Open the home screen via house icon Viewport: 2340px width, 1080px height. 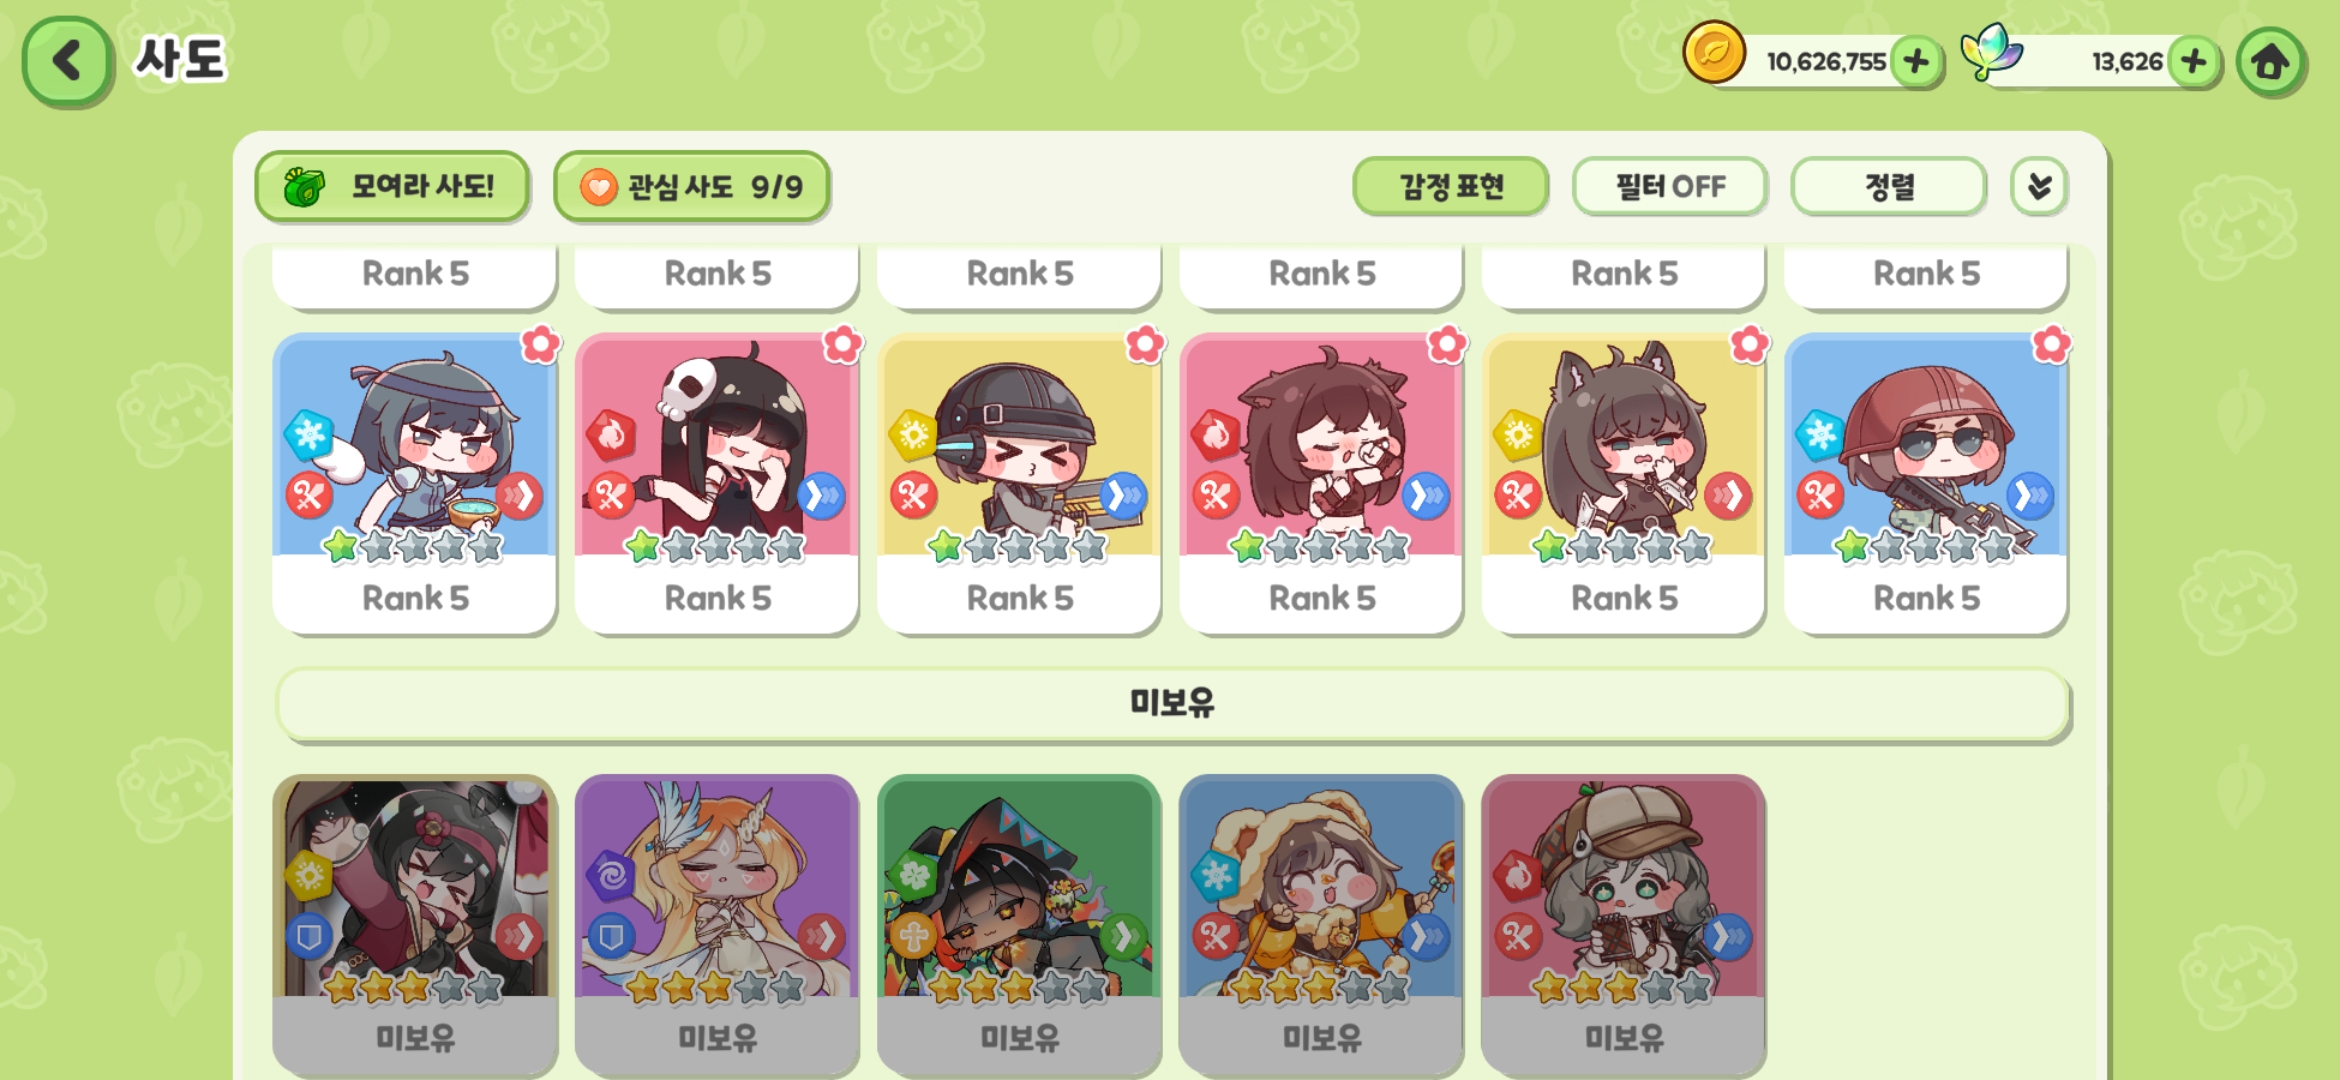click(2271, 62)
